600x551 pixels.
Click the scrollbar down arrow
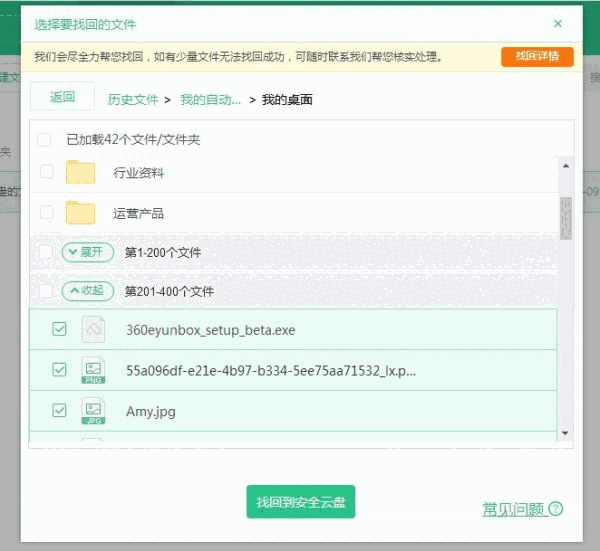565,433
